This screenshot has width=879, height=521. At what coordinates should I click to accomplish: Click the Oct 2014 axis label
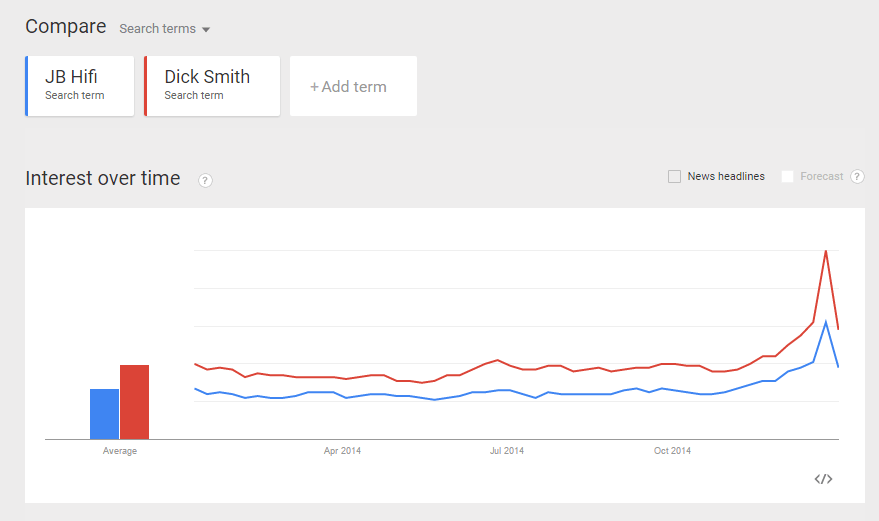click(672, 451)
